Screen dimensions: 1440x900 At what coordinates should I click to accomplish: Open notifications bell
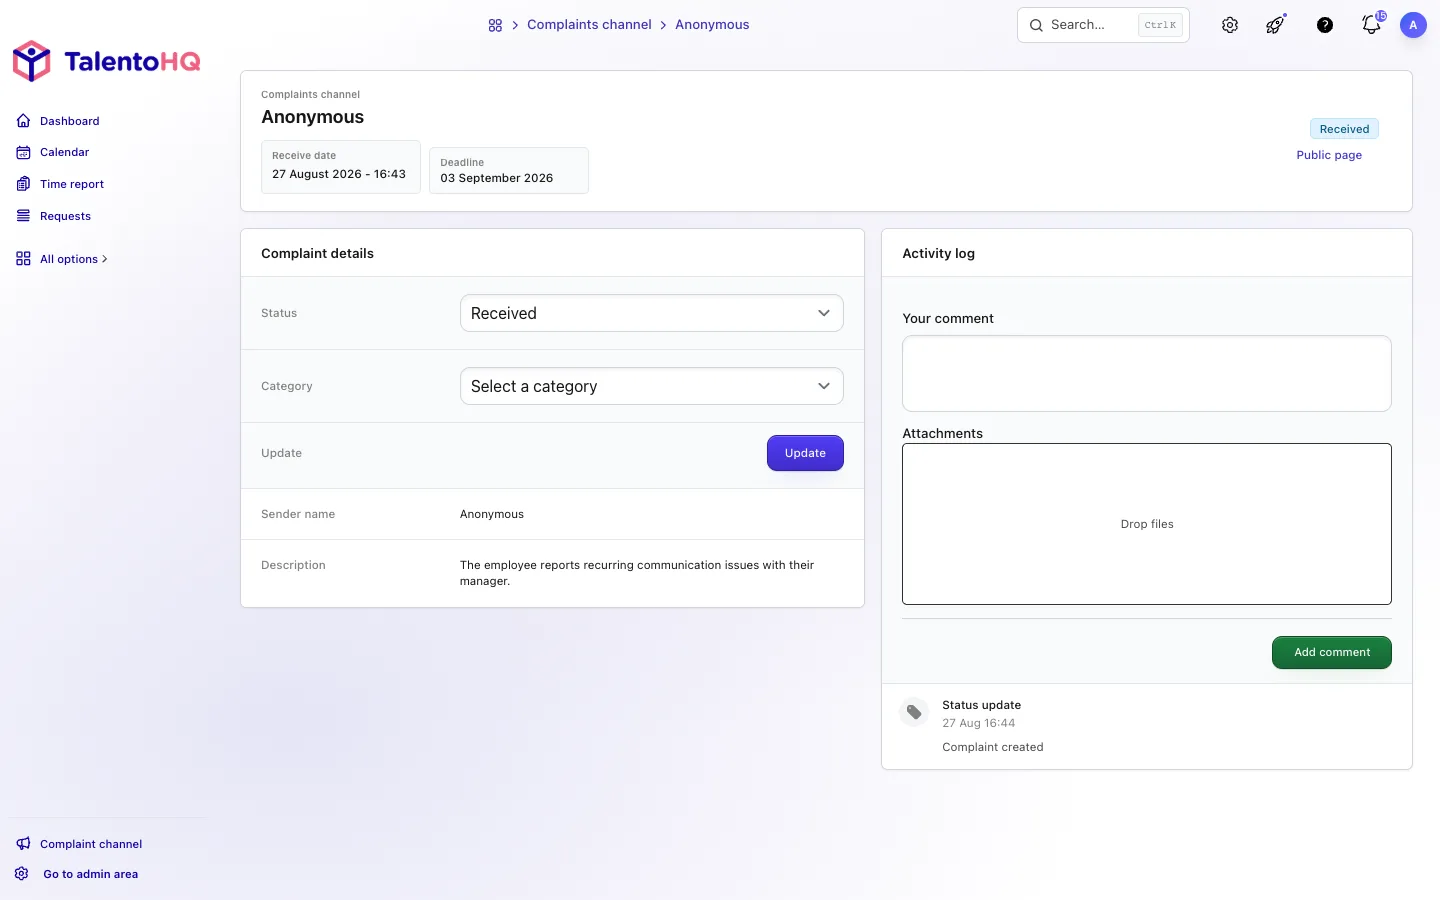point(1372,25)
